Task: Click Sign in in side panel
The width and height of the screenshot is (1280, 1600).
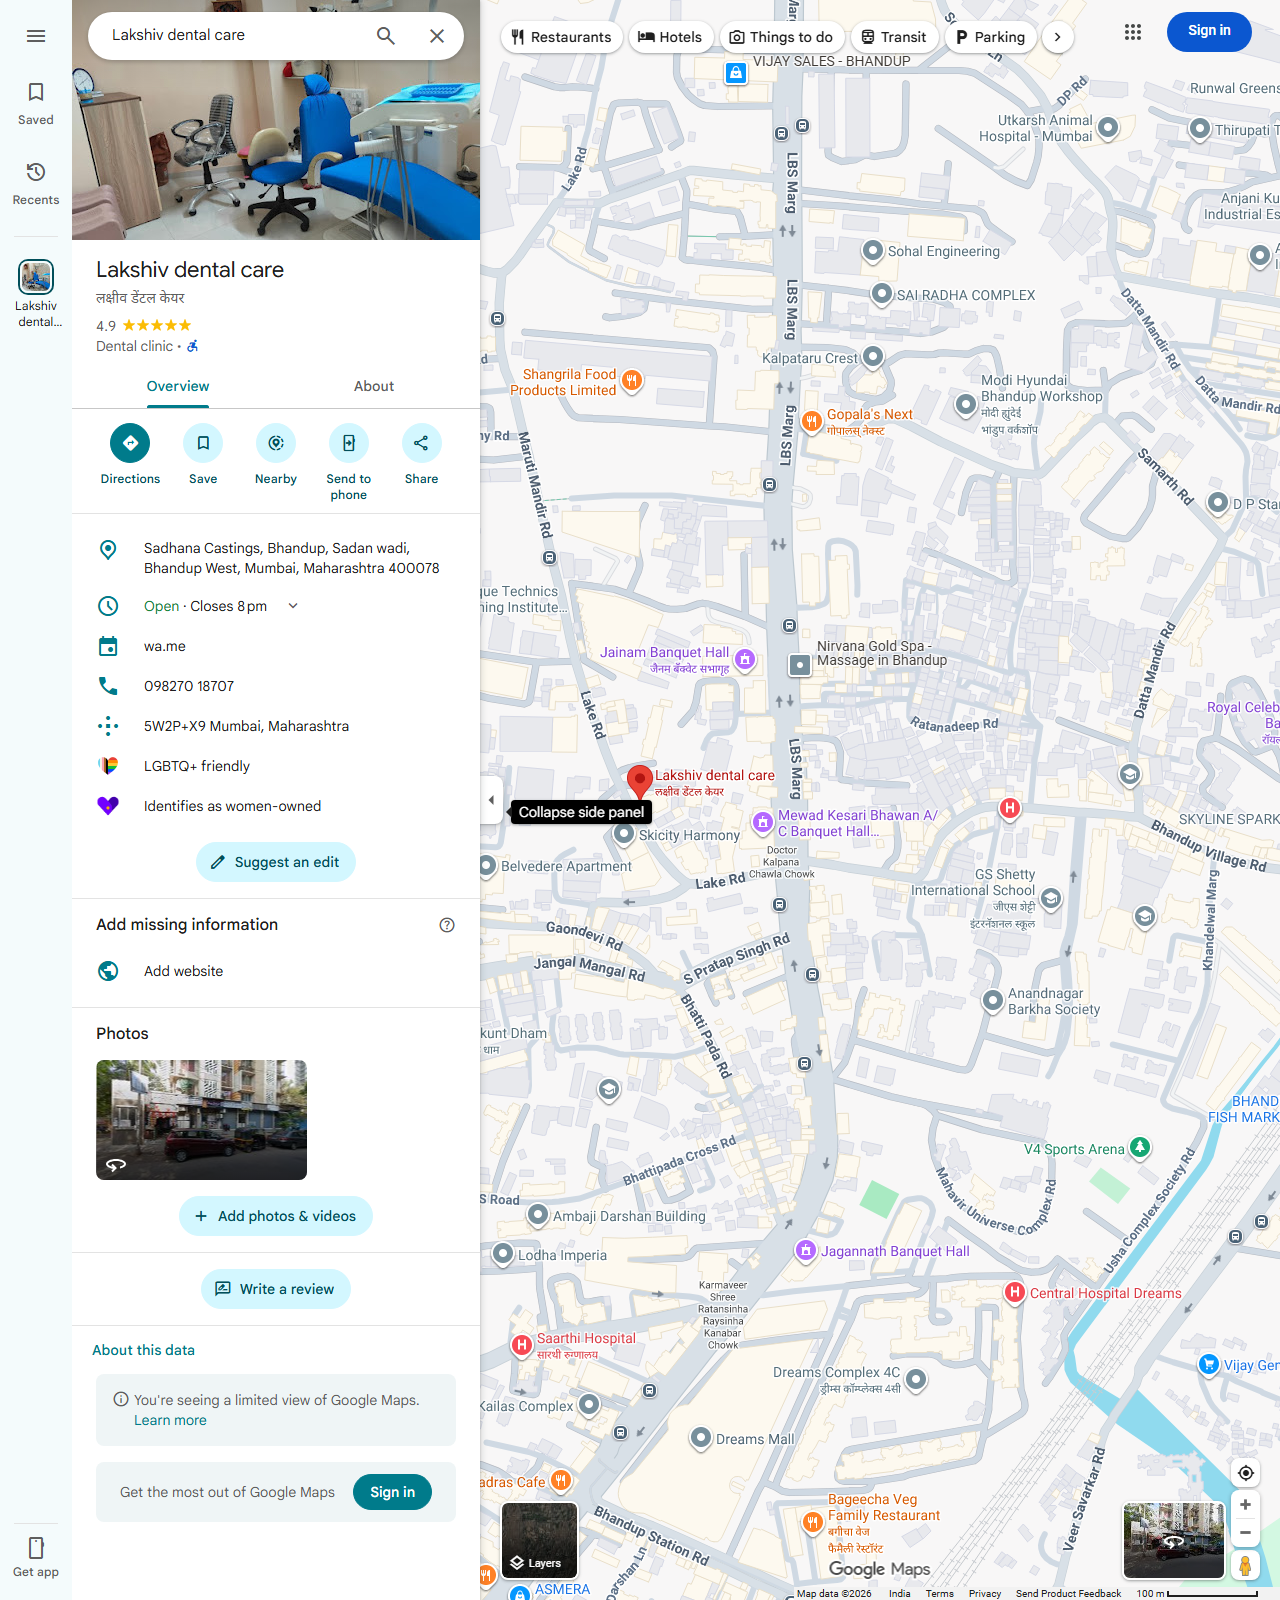Action: pyautogui.click(x=392, y=1492)
